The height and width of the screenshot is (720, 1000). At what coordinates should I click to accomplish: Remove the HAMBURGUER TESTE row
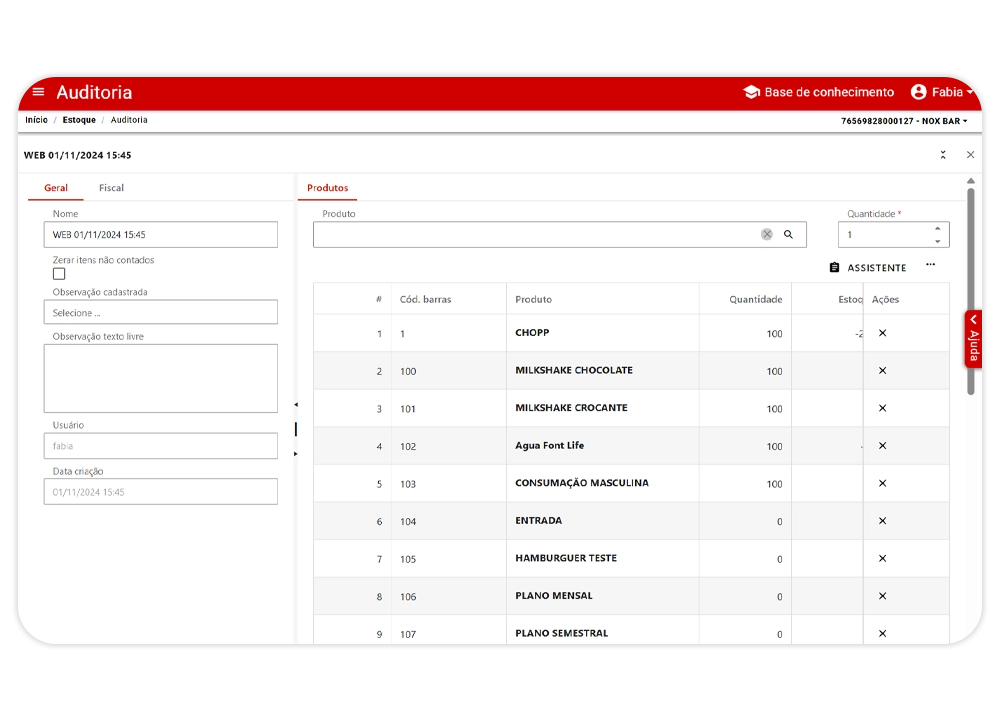(x=883, y=559)
